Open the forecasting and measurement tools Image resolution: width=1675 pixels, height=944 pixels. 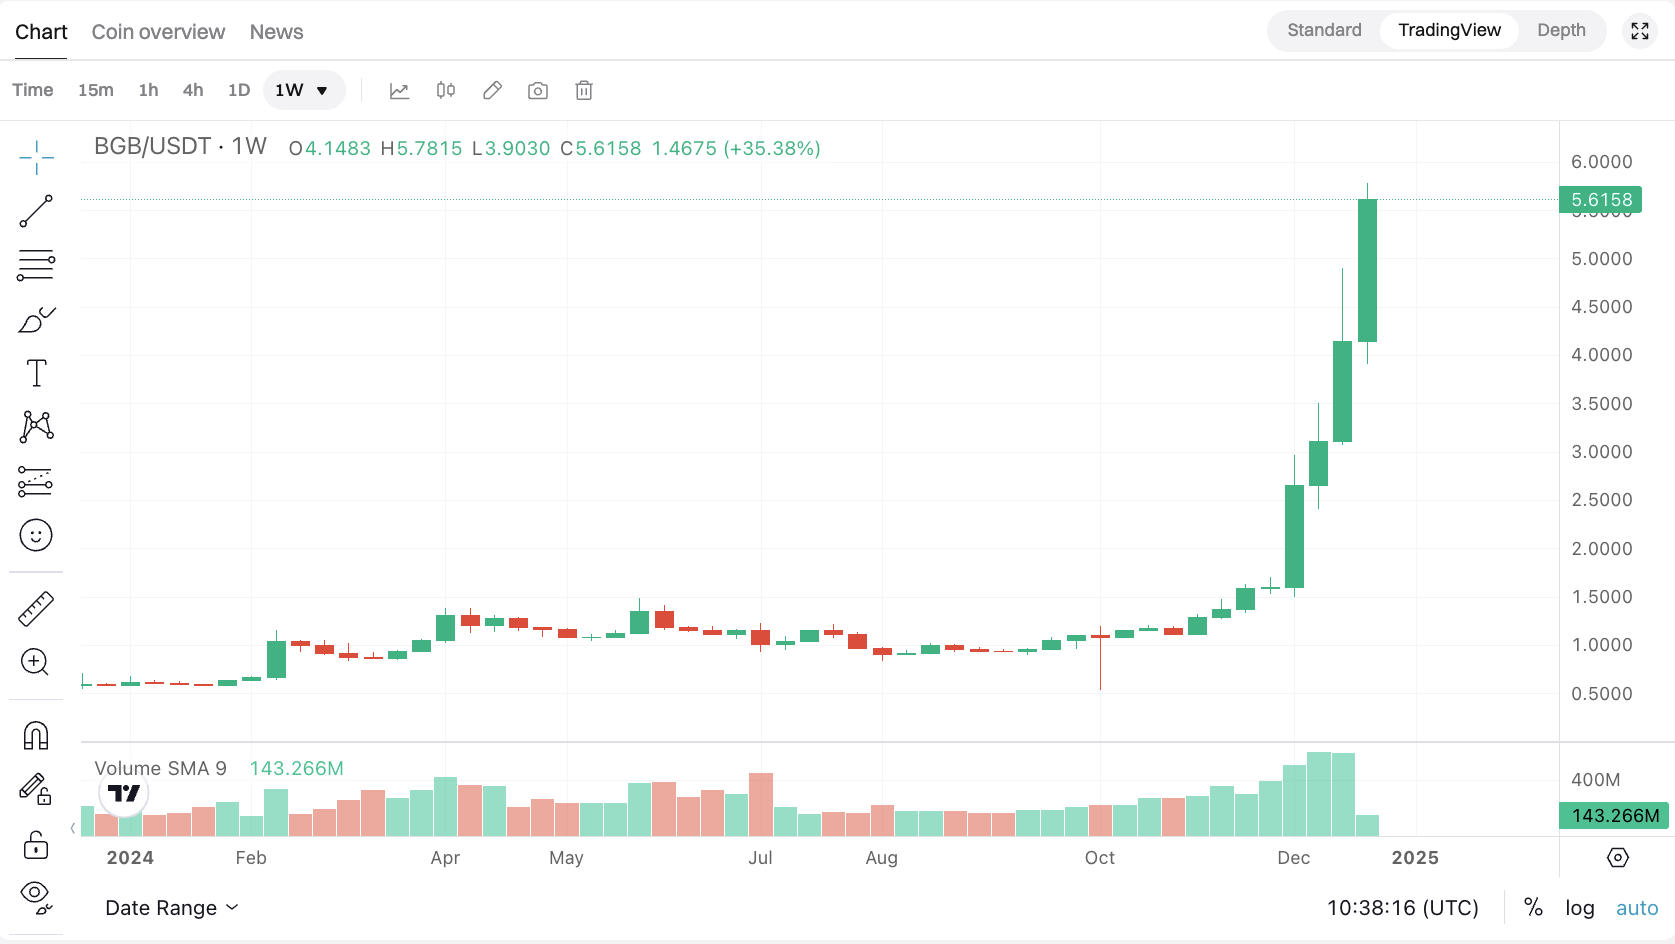pyautogui.click(x=36, y=481)
